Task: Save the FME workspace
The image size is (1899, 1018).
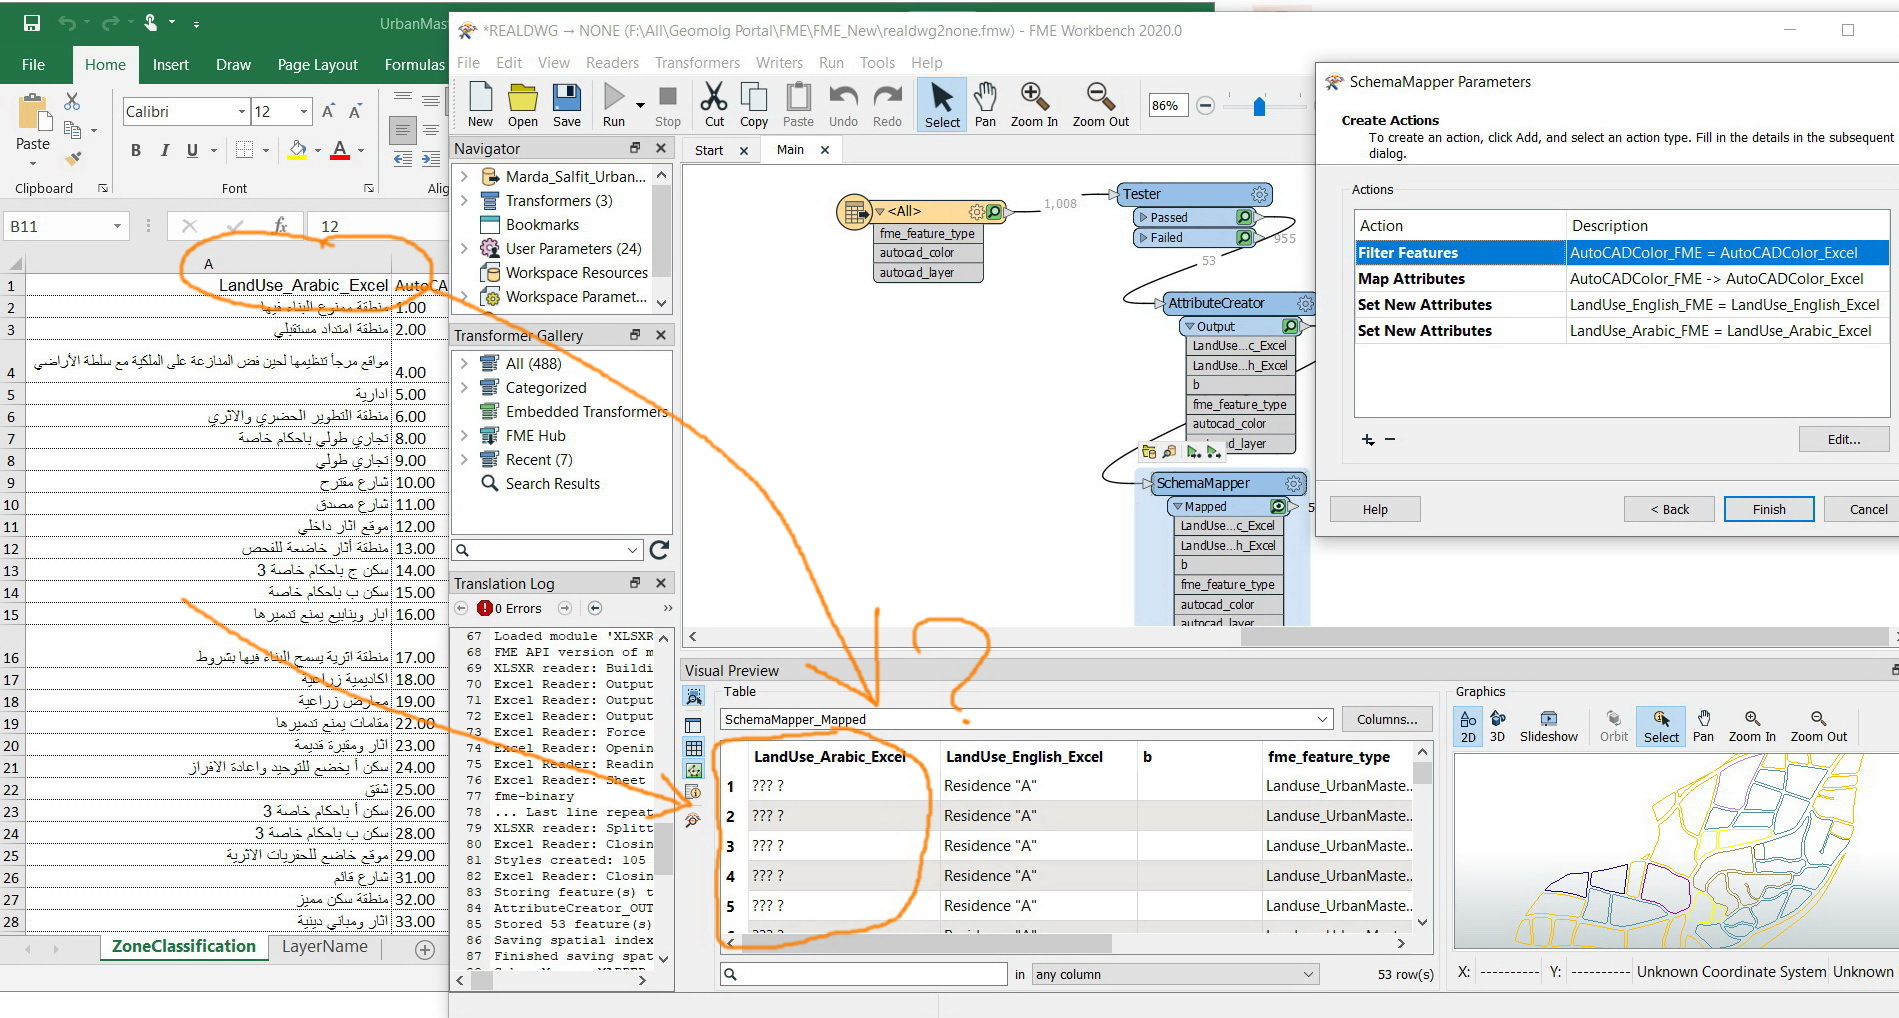Action: [567, 104]
